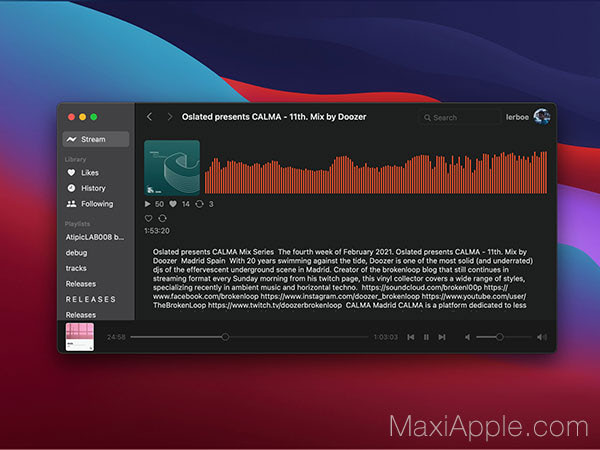Click the heart icon beside Likes
The image size is (600, 450).
[71, 173]
